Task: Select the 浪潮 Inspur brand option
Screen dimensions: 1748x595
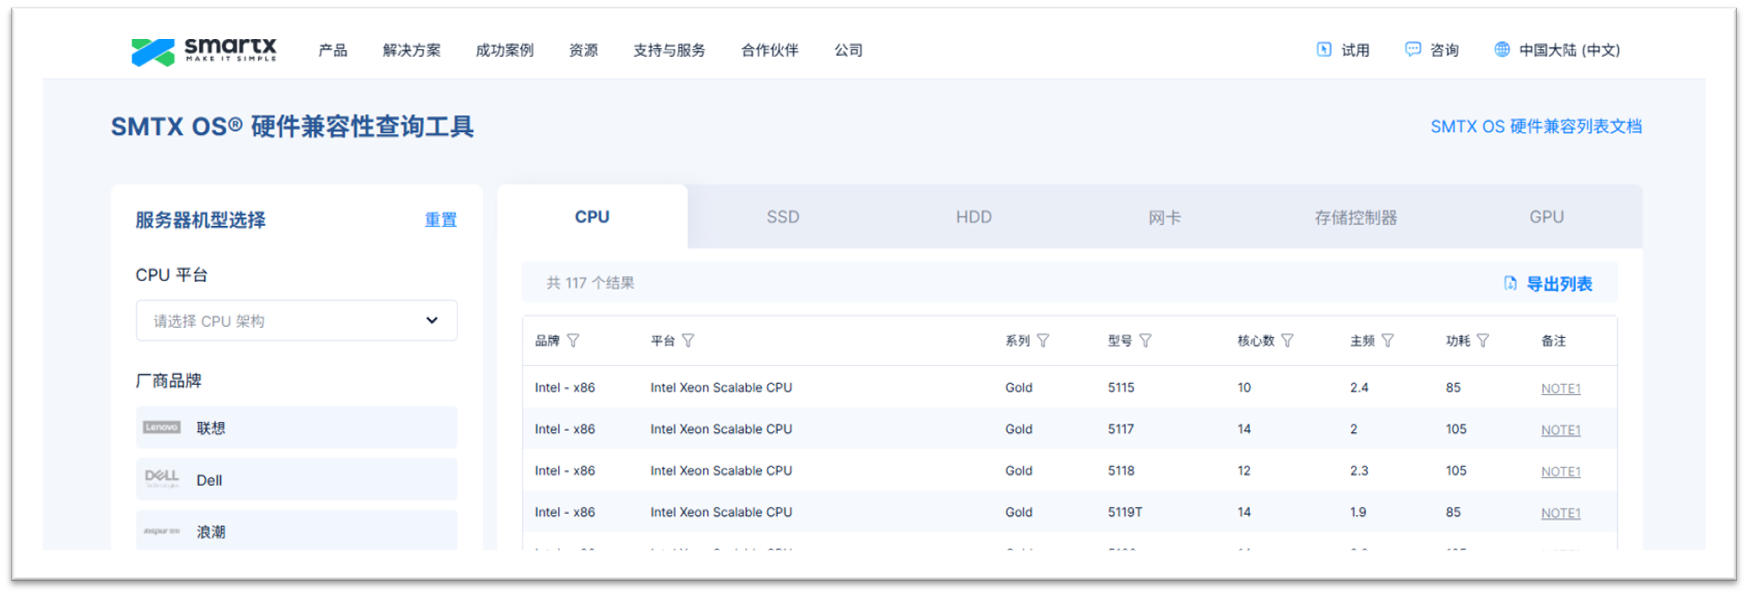Action: coord(296,531)
